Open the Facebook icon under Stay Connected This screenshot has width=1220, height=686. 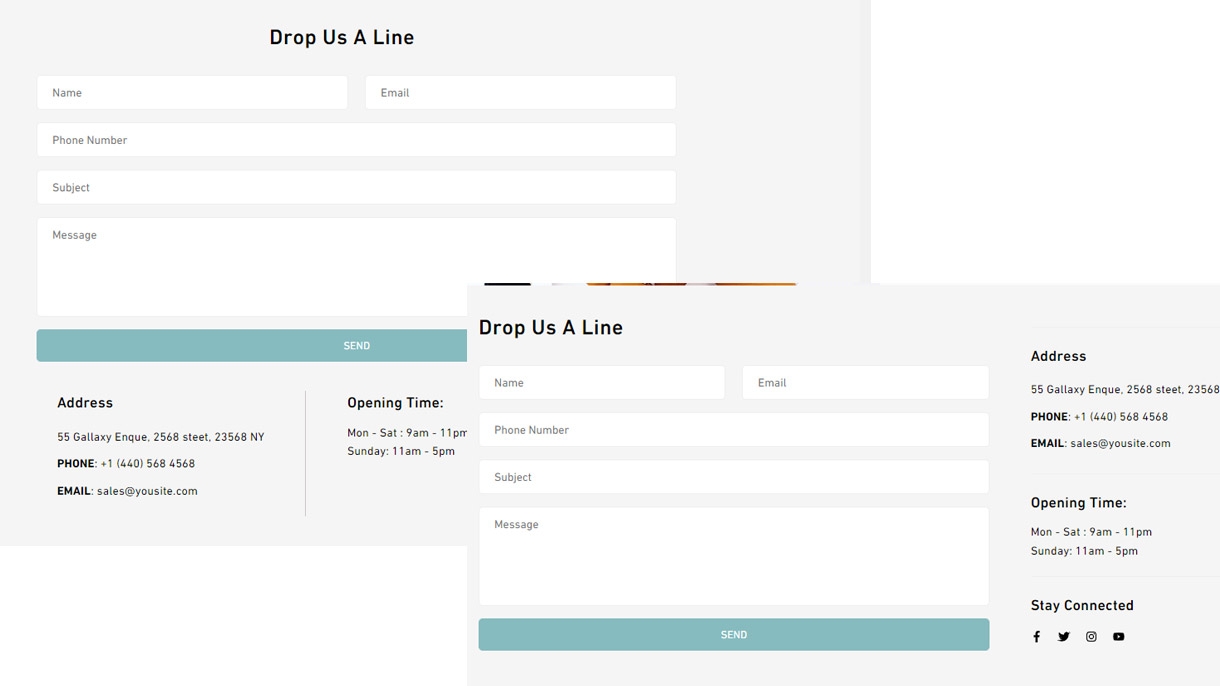click(x=1036, y=637)
